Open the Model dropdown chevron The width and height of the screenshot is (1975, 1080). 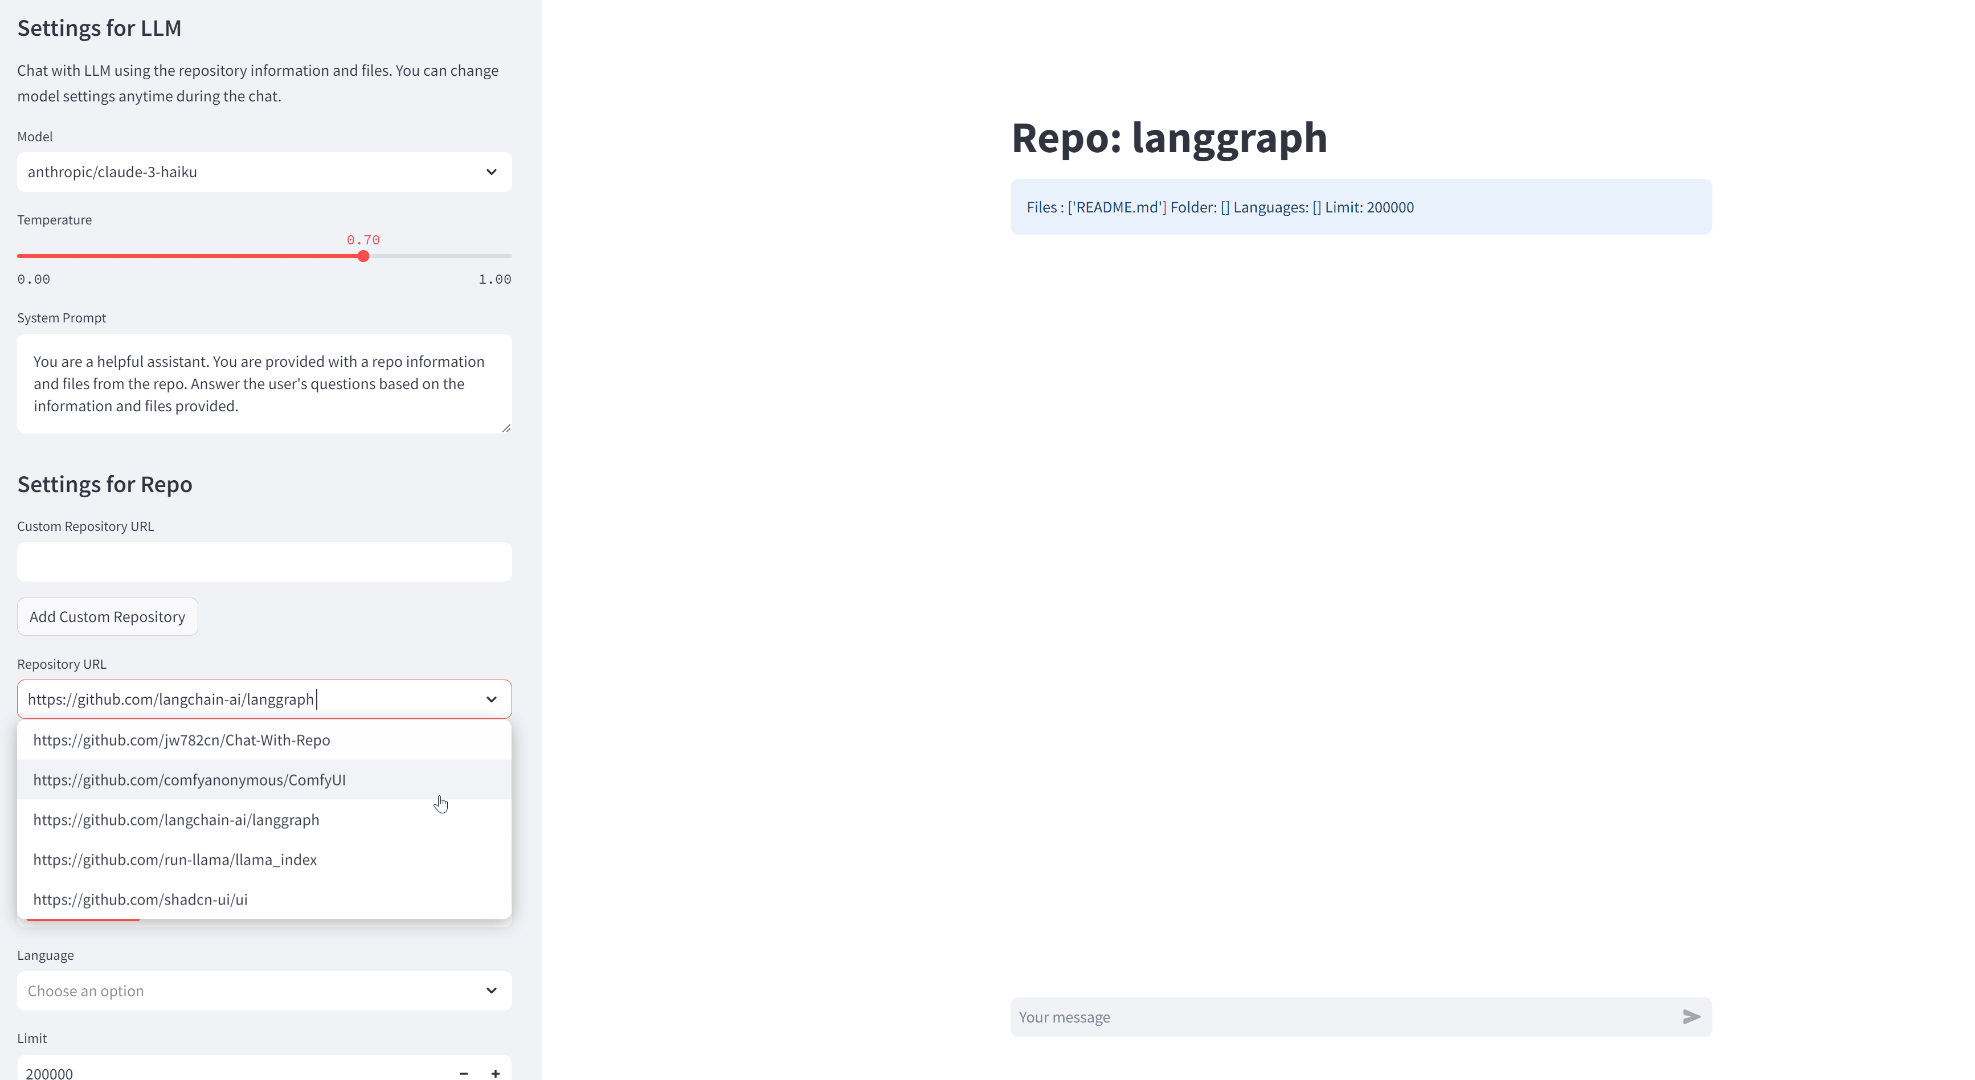click(491, 172)
